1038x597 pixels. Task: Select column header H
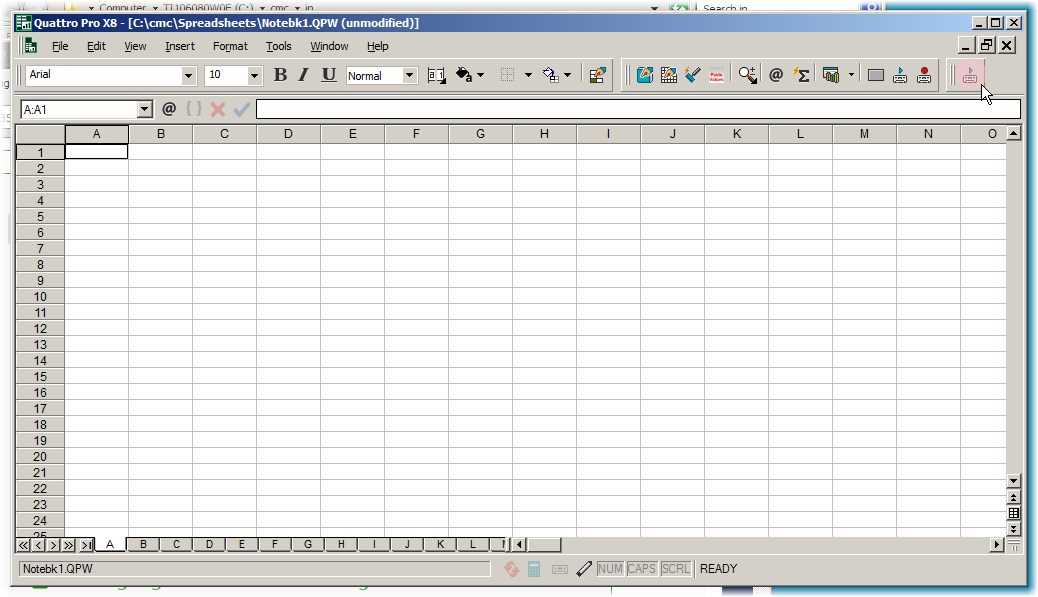pos(544,134)
